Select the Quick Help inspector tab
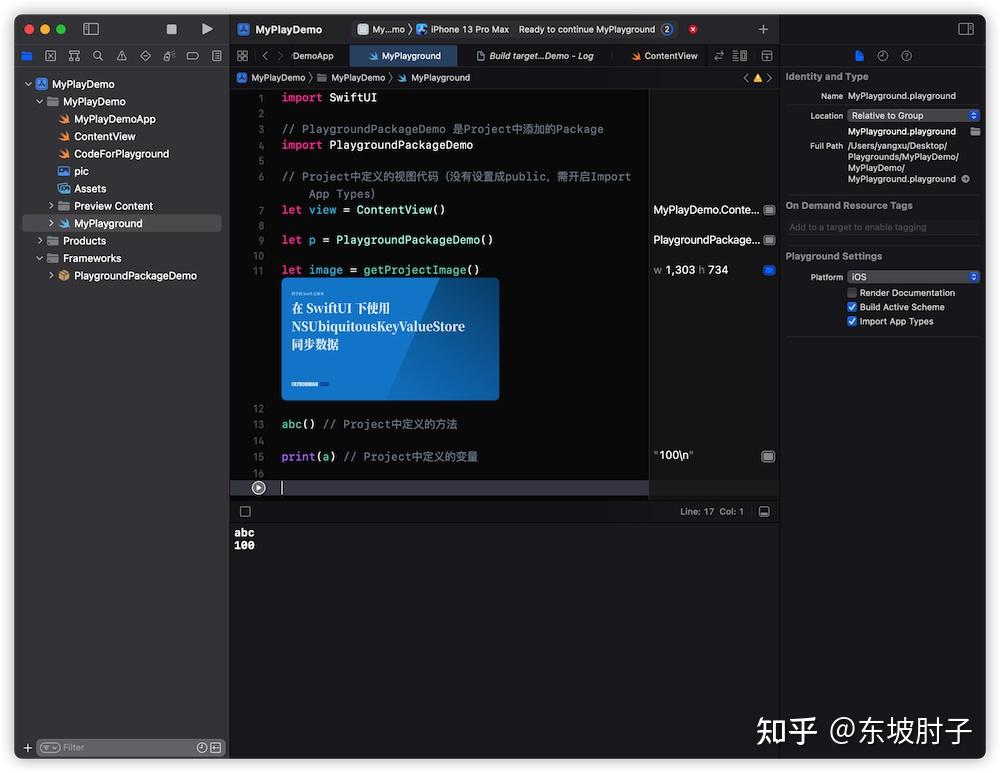Viewport: 1000px width, 773px height. point(906,56)
